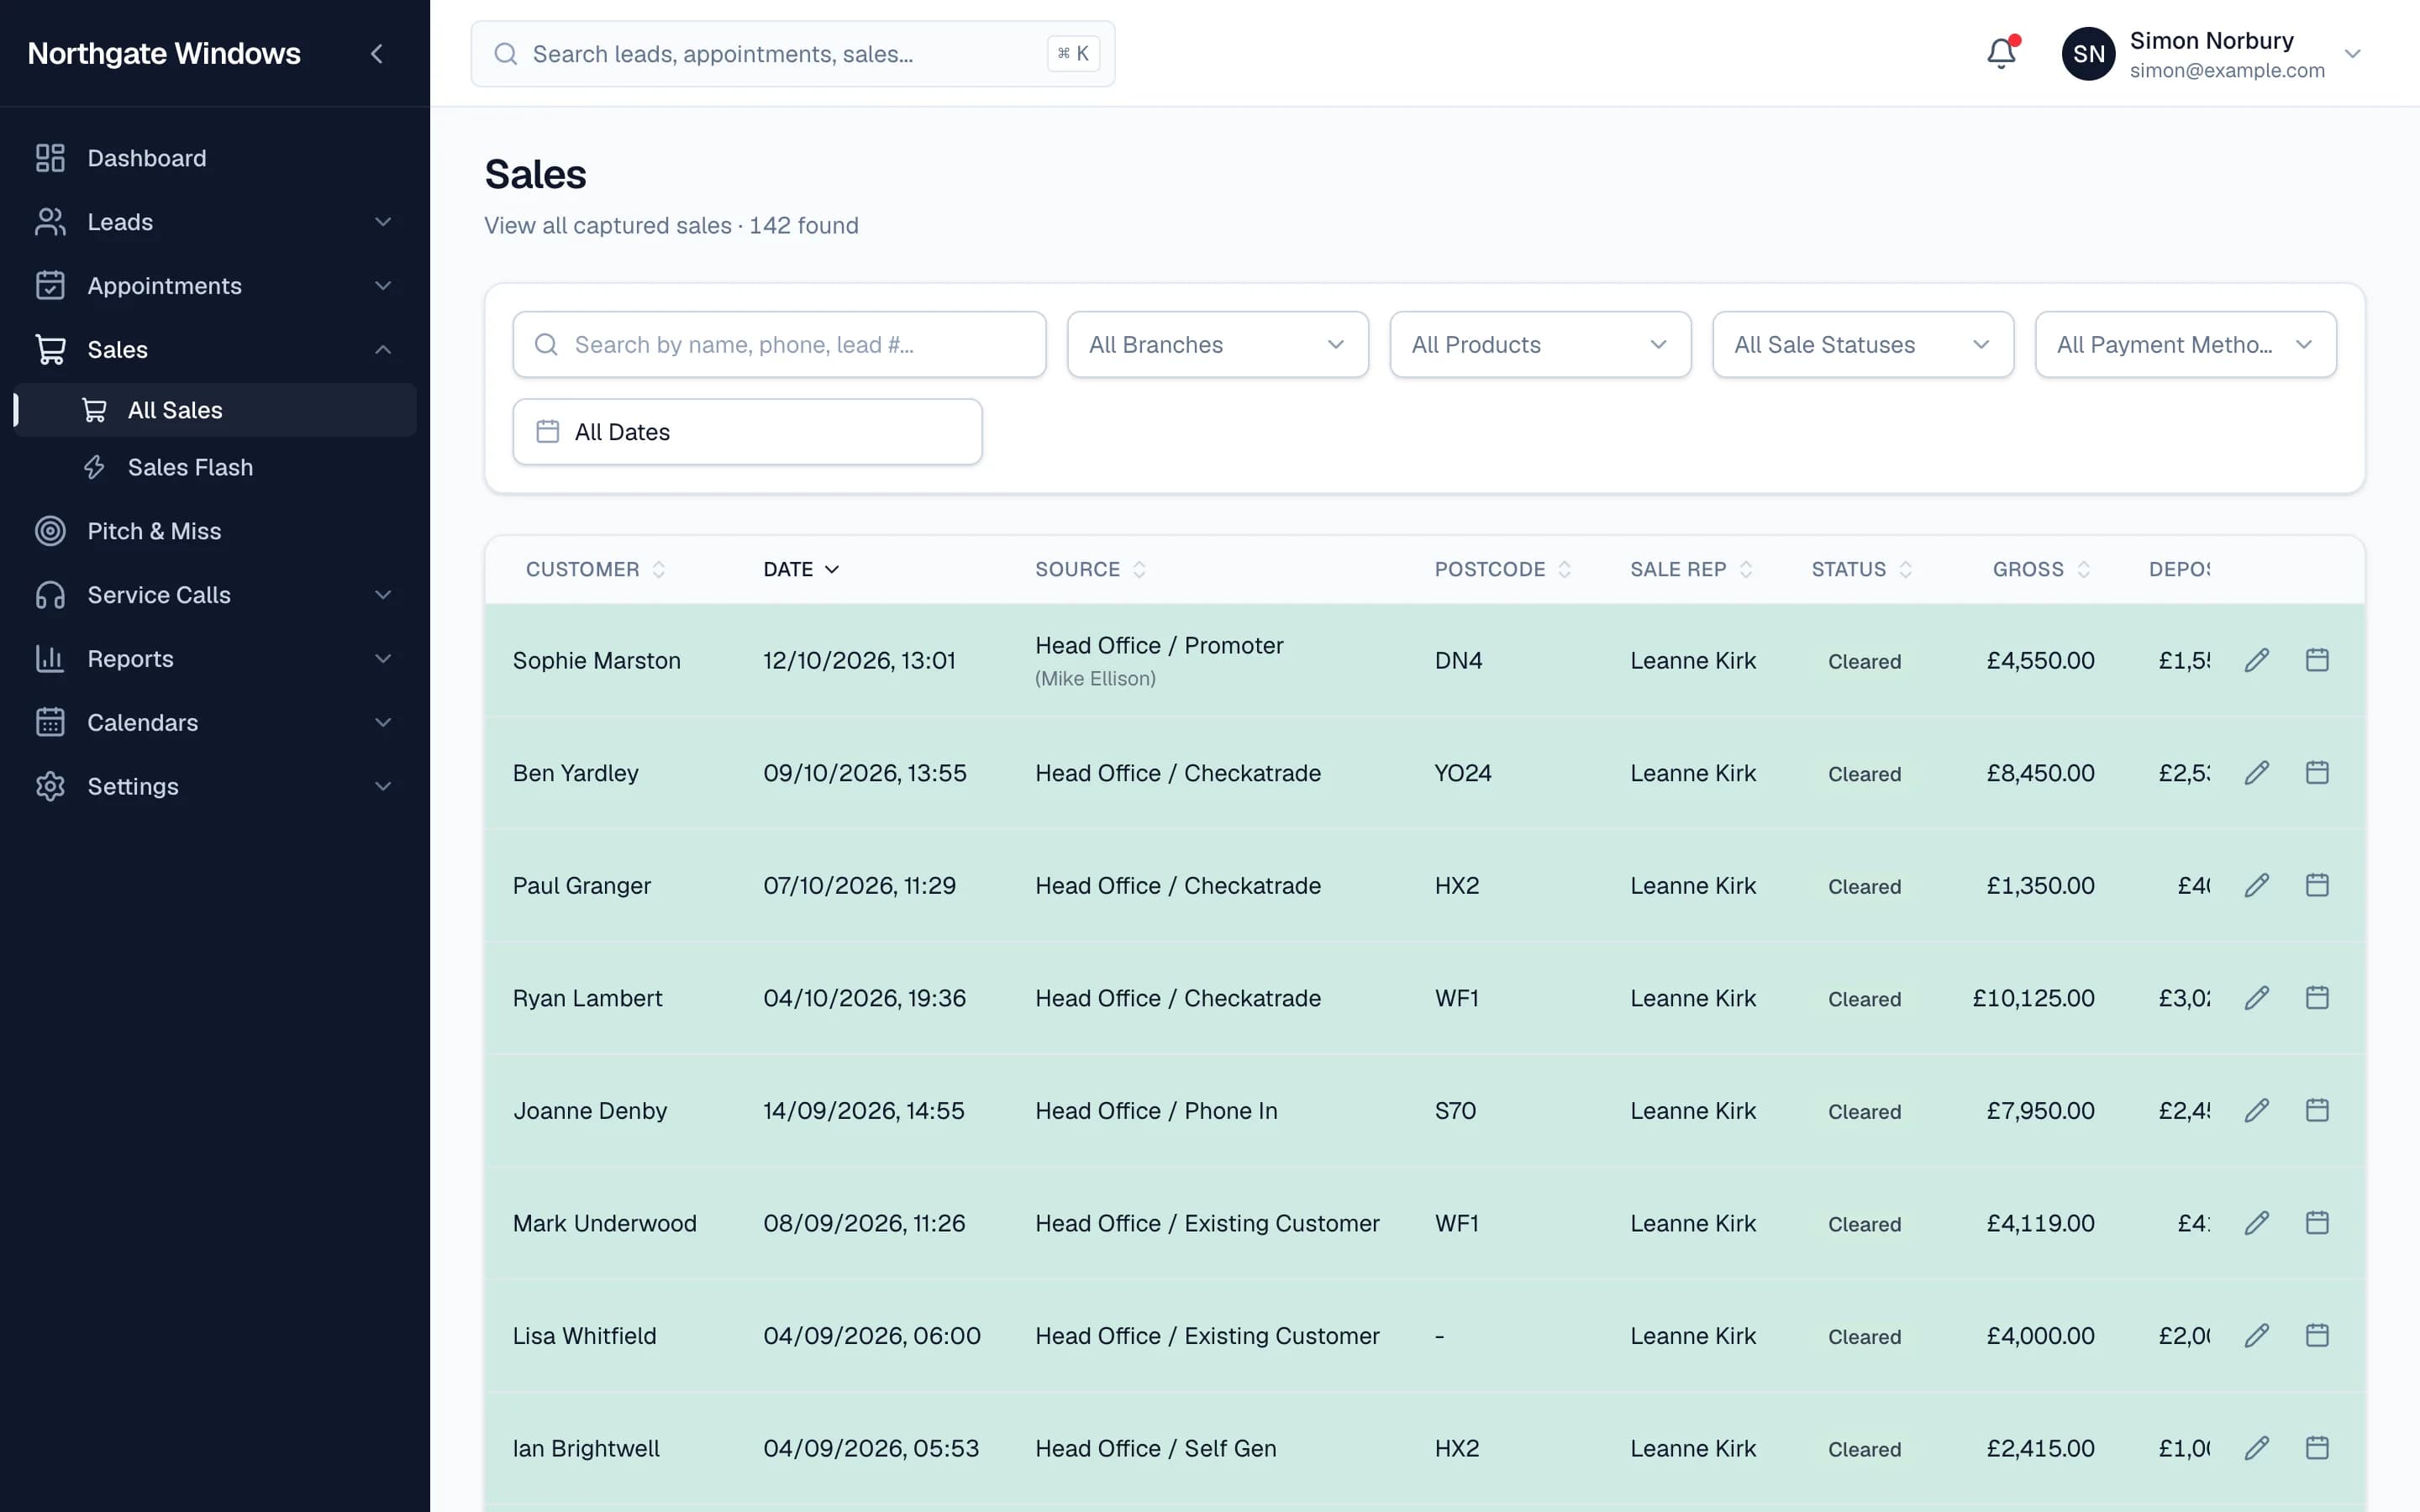Sort the table by Status column
Viewport: 2420px width, 1512px height.
point(1861,569)
